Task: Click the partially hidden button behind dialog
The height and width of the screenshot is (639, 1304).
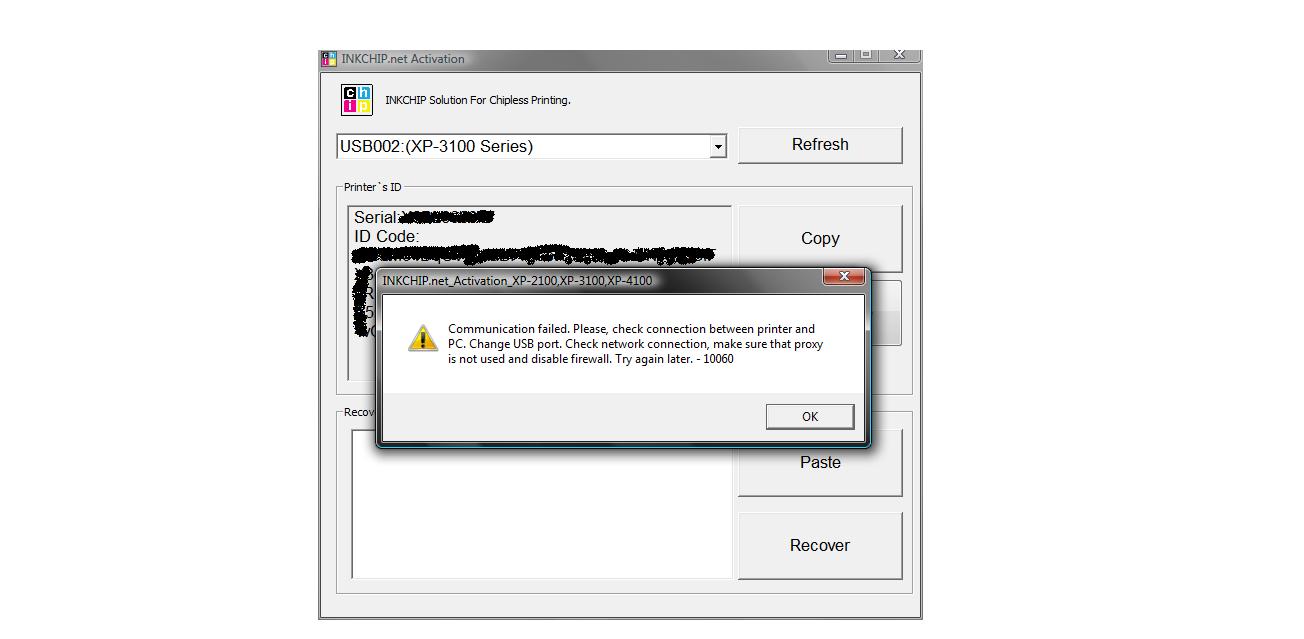Action: point(886,313)
